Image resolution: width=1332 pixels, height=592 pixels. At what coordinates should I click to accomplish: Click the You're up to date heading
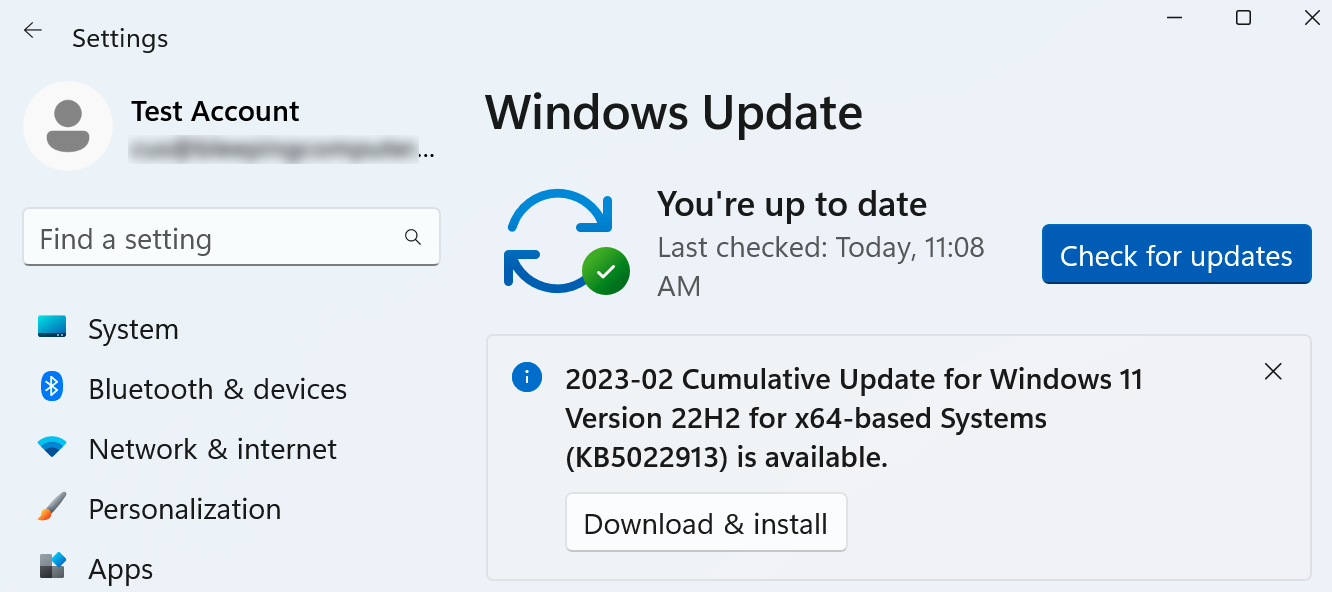791,203
